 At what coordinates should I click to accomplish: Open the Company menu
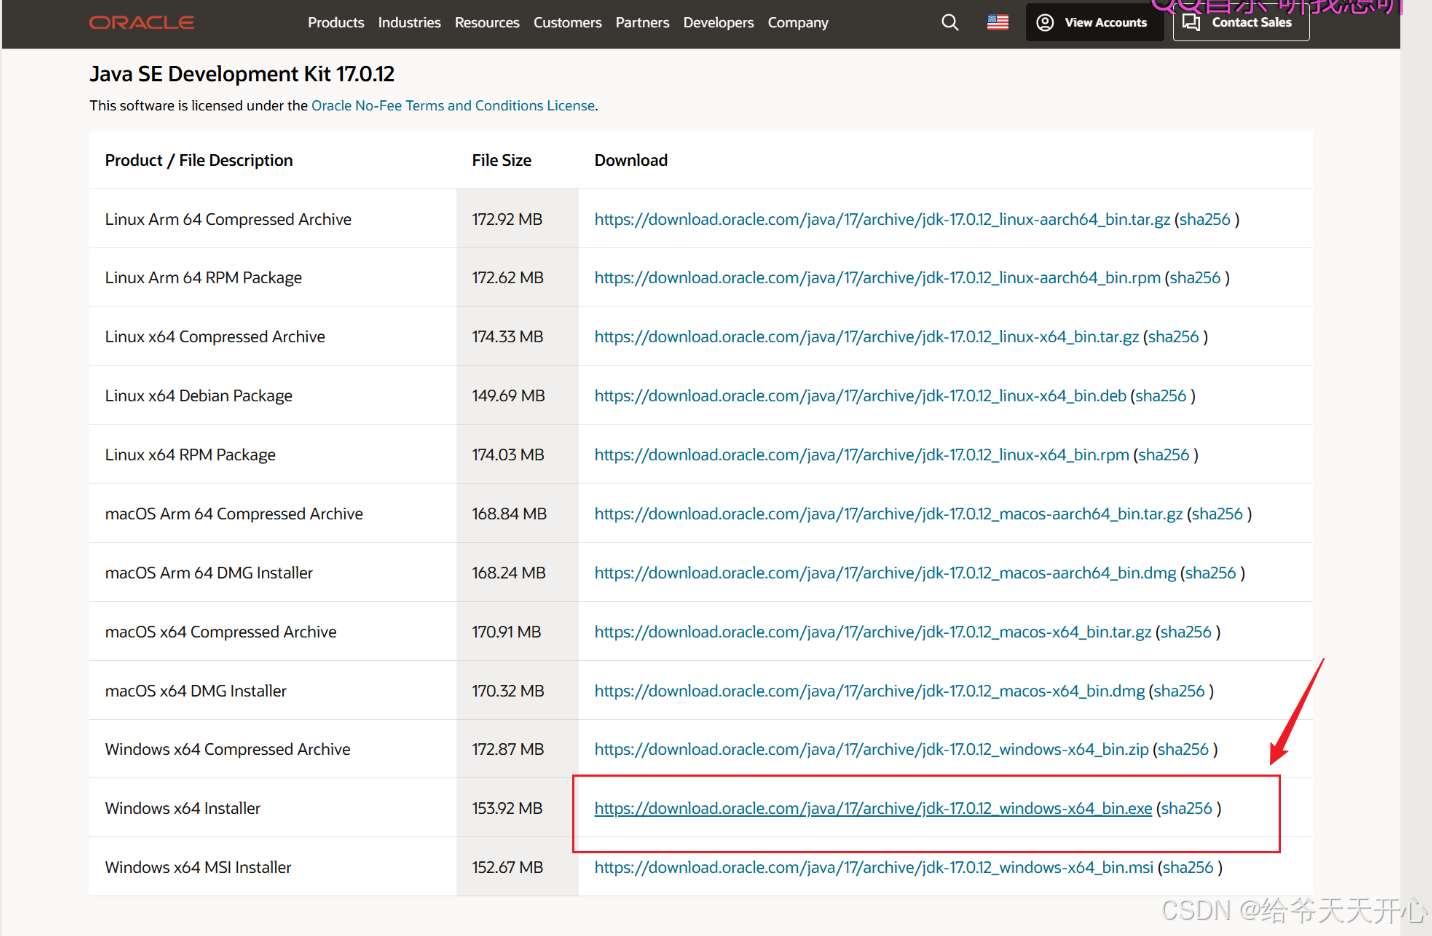pyautogui.click(x=798, y=22)
